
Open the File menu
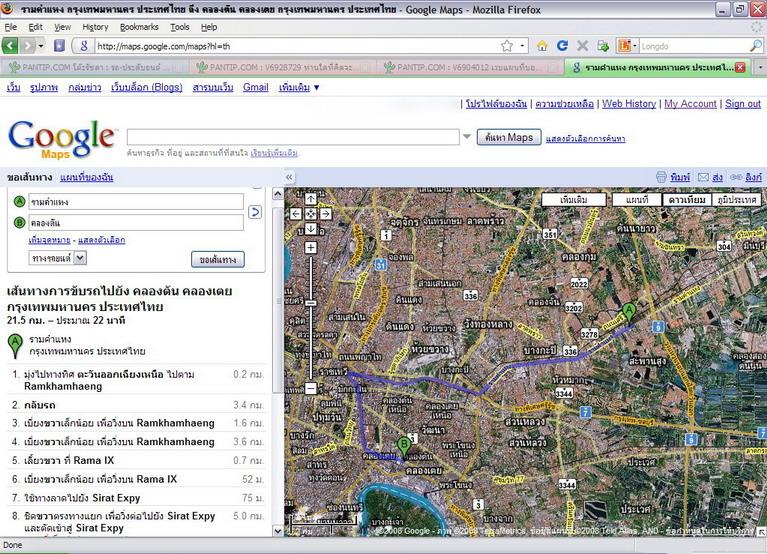click(x=10, y=27)
